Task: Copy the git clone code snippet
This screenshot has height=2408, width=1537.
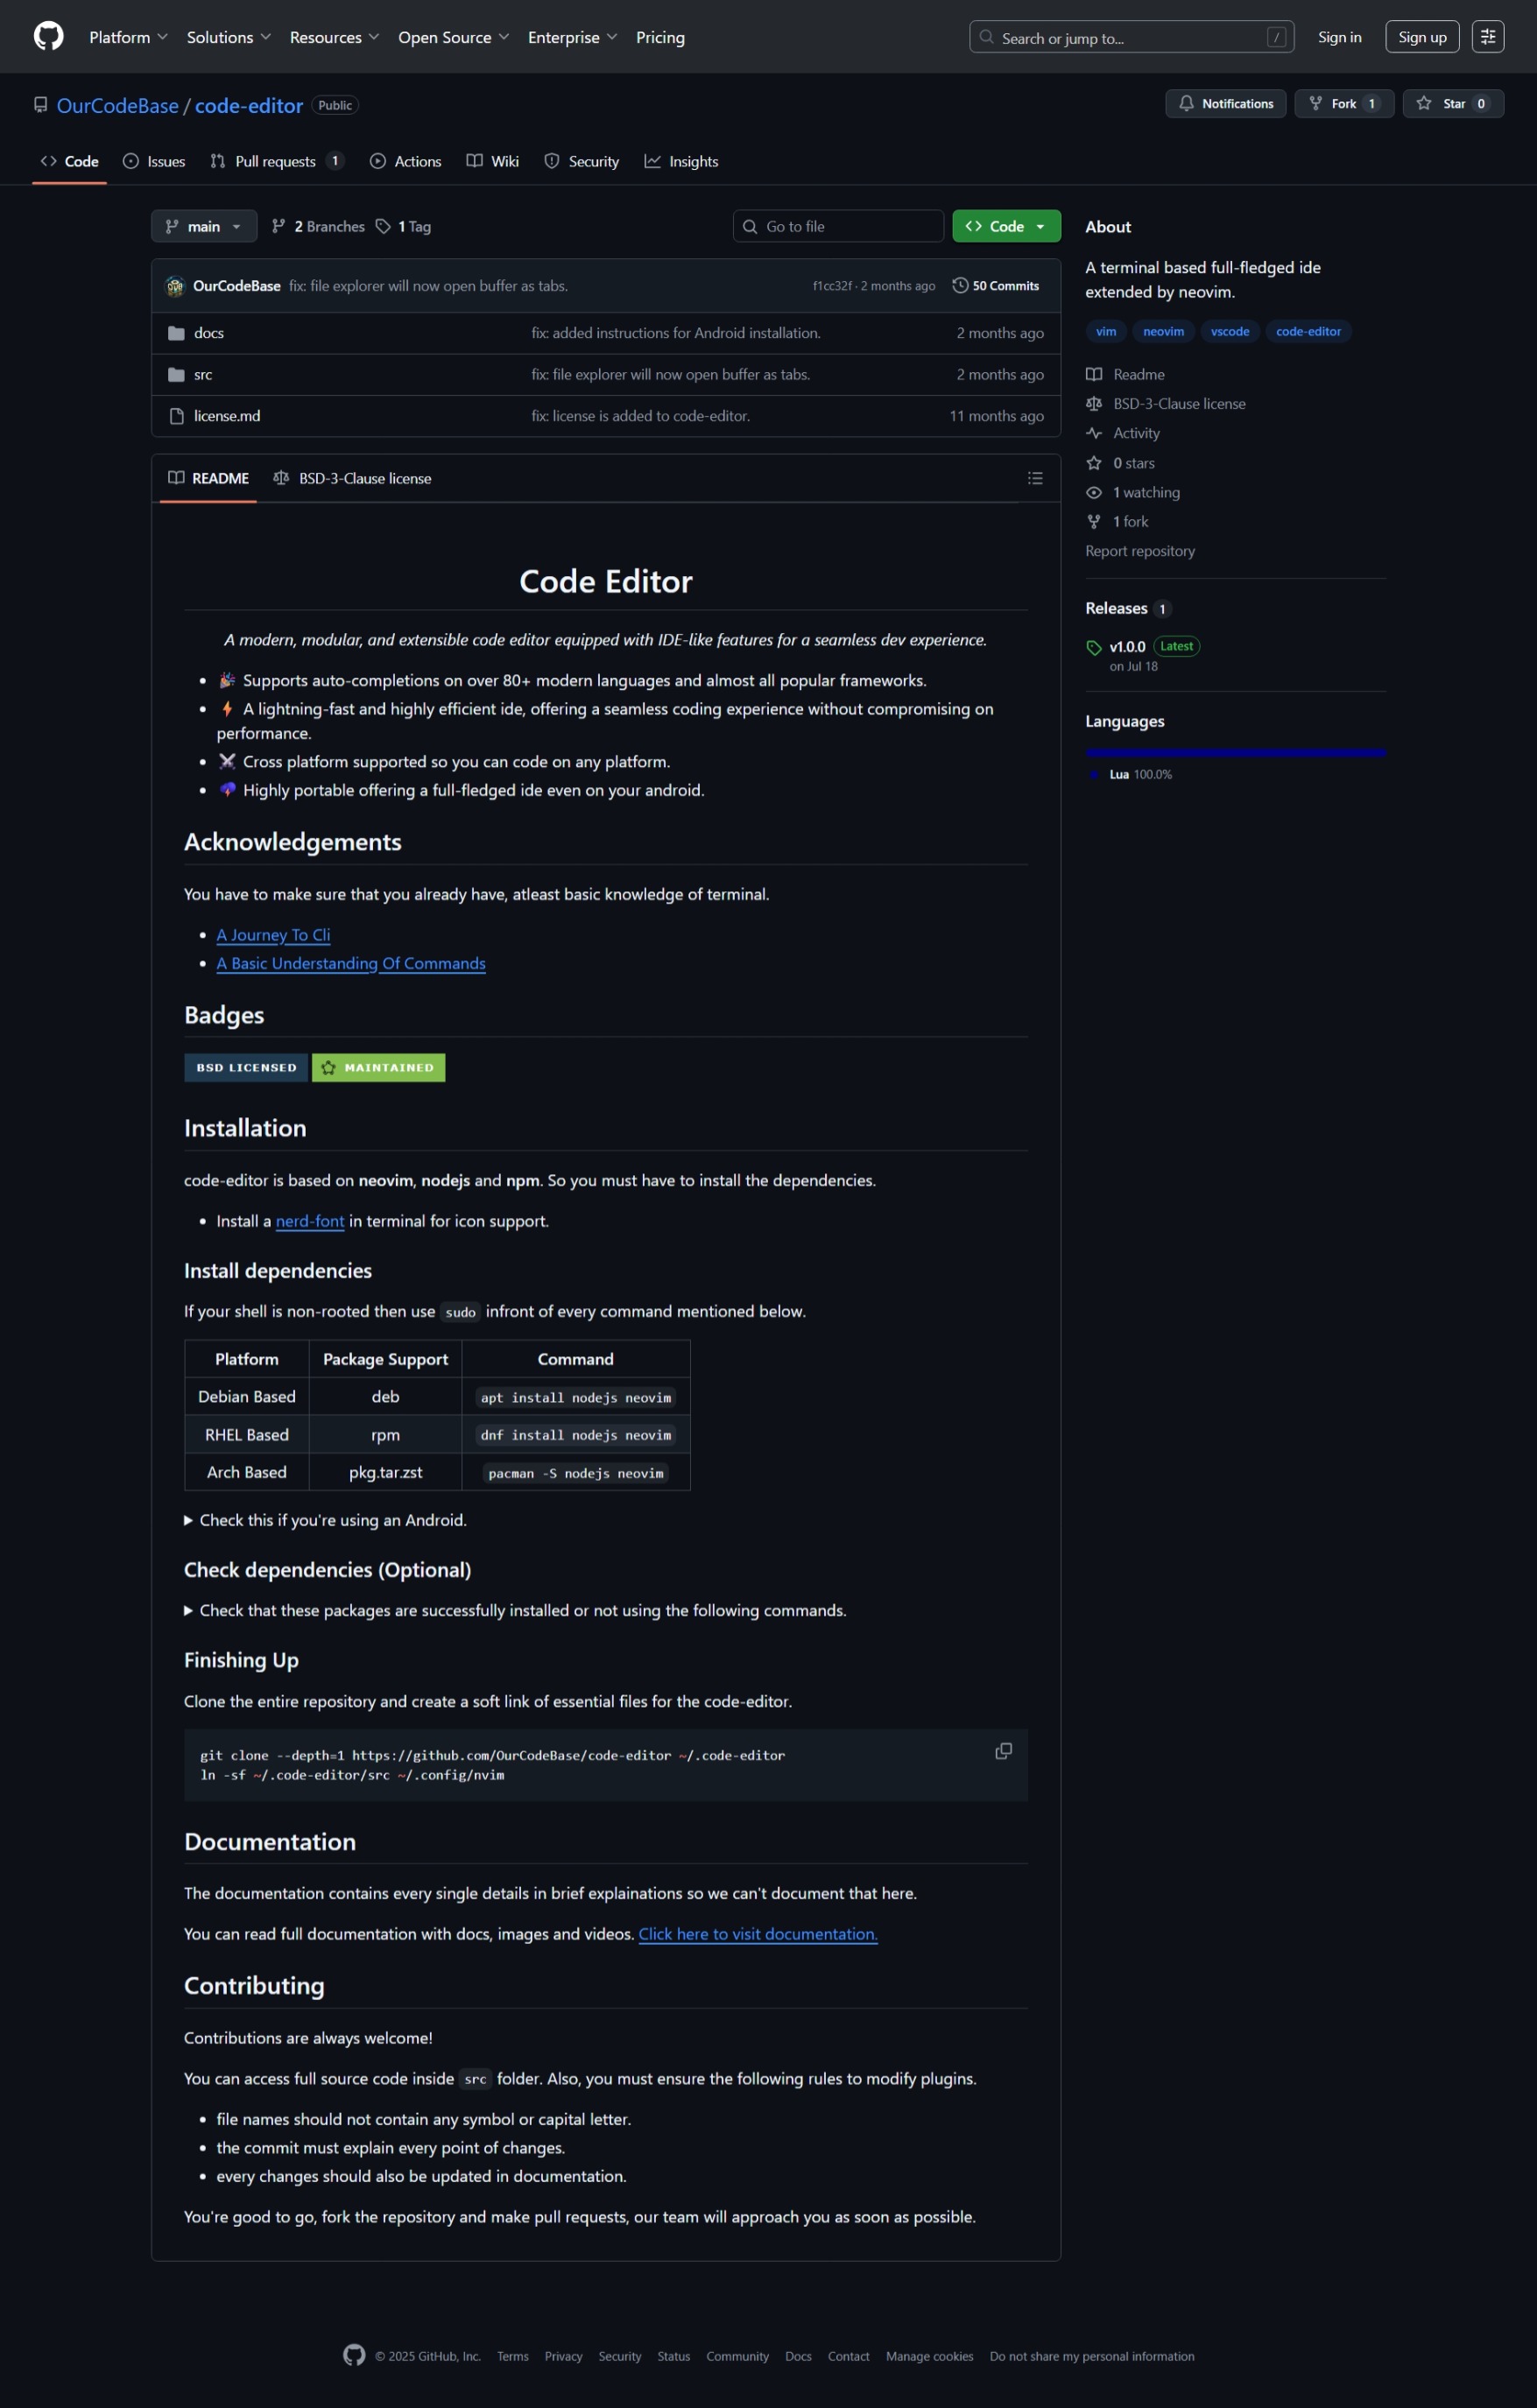Action: pyautogui.click(x=1003, y=1751)
